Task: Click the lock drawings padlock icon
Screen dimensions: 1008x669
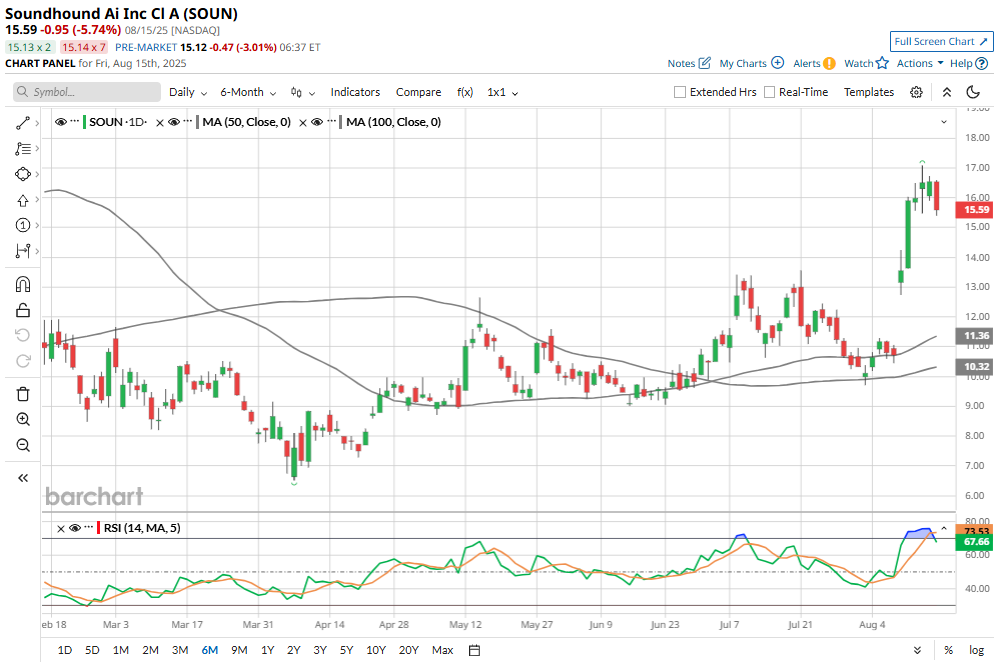Action: coord(23,310)
